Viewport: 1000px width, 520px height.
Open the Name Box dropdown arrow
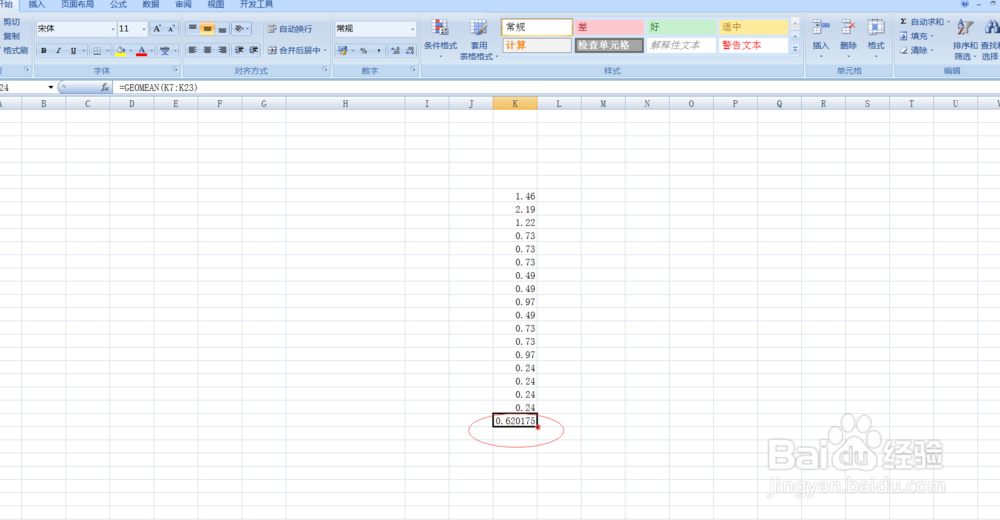point(50,87)
